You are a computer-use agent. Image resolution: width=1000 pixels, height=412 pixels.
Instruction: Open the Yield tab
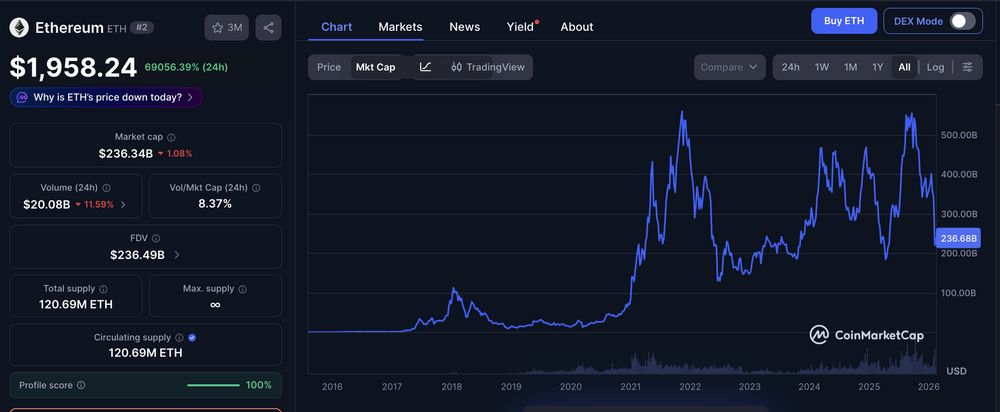coord(520,27)
